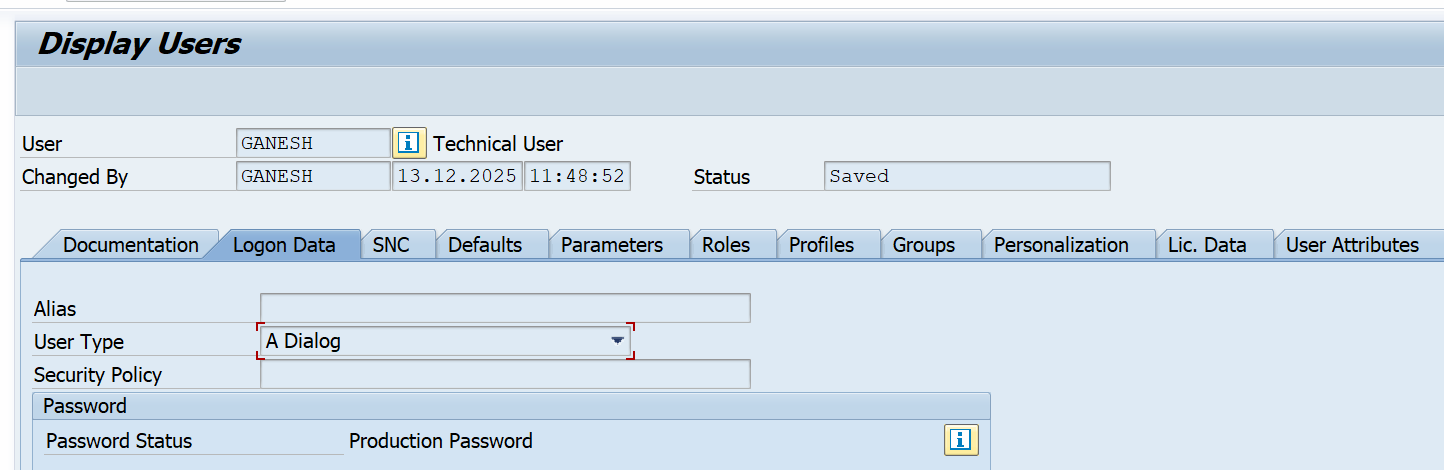Click the info icon in the Password section
Screen dimensions: 1444x470
pos(961,440)
